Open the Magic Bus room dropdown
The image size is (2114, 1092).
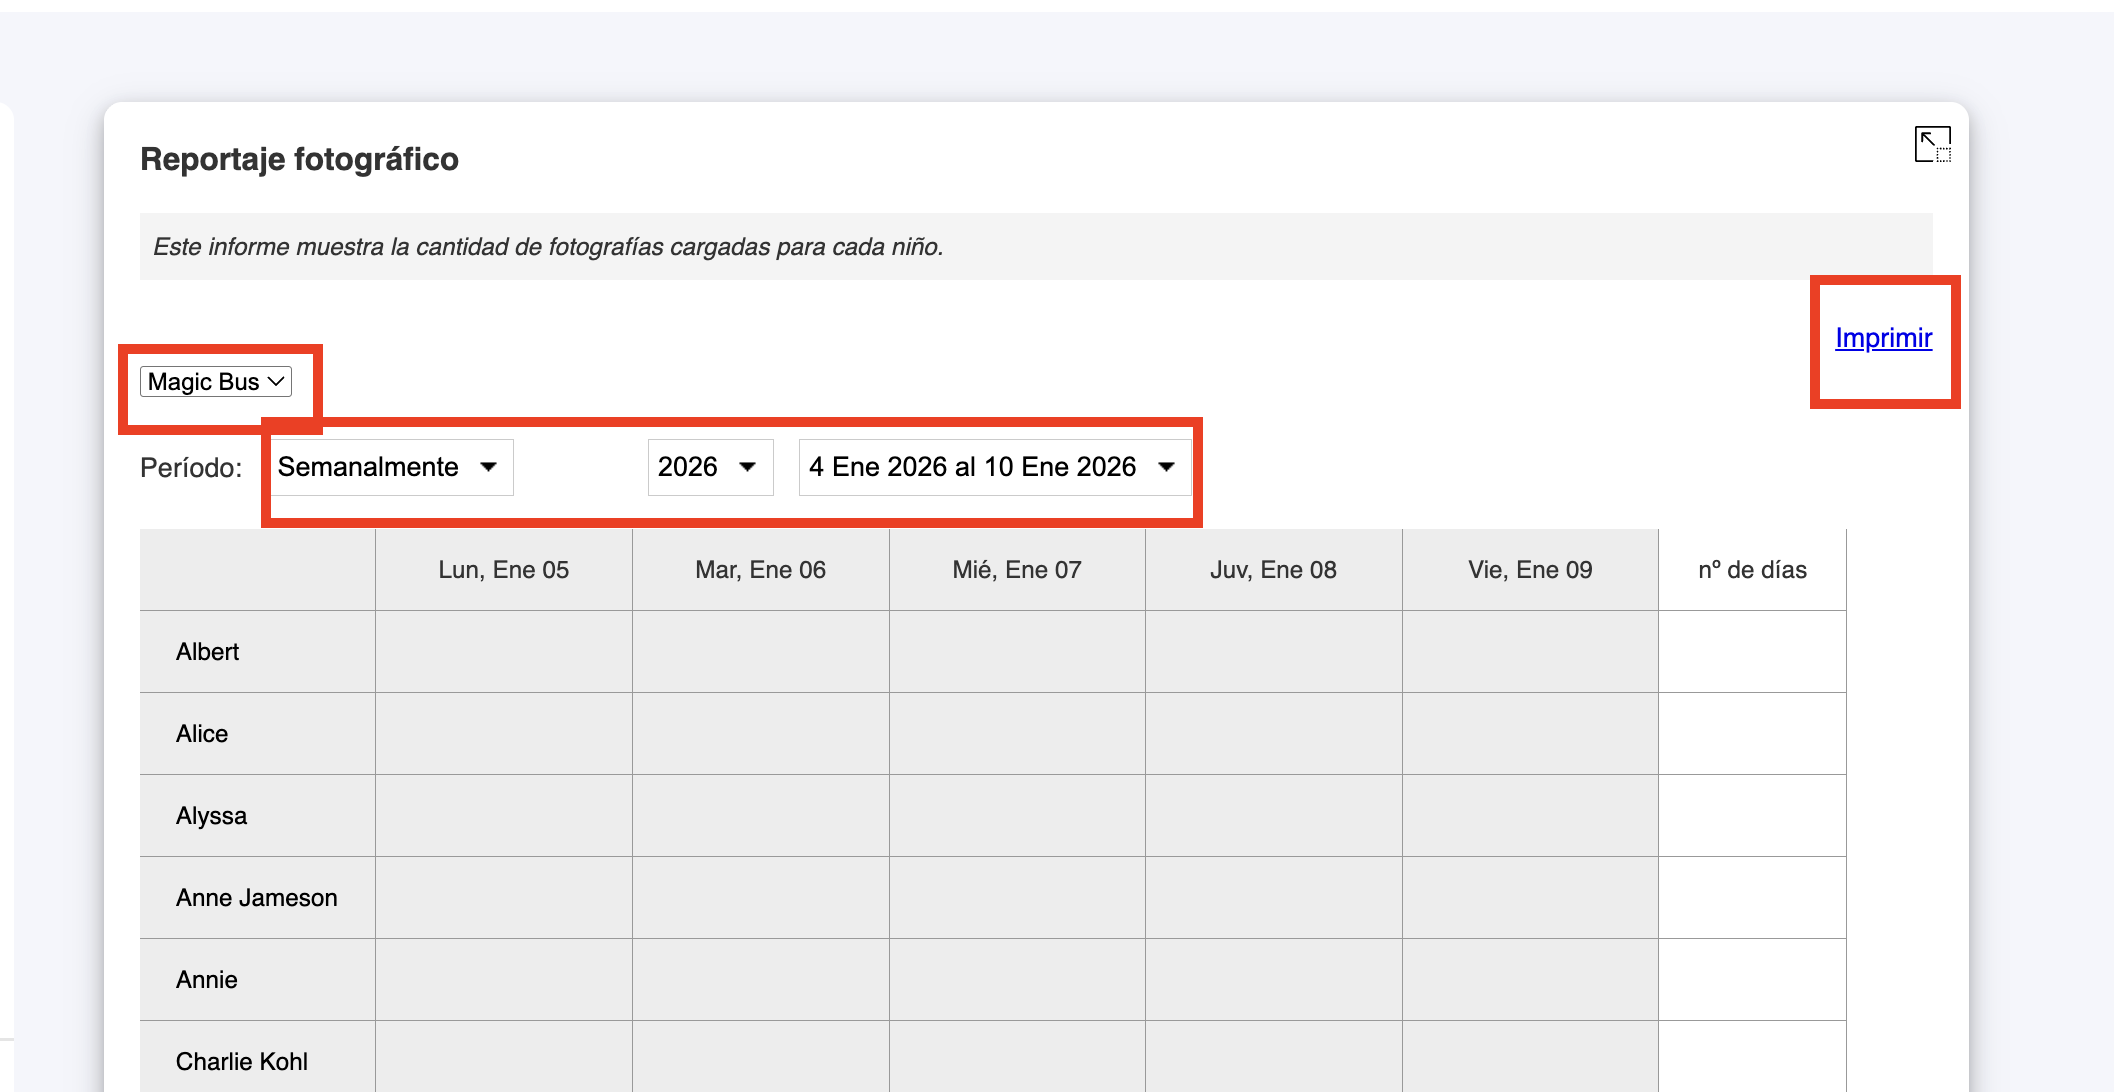(x=216, y=382)
